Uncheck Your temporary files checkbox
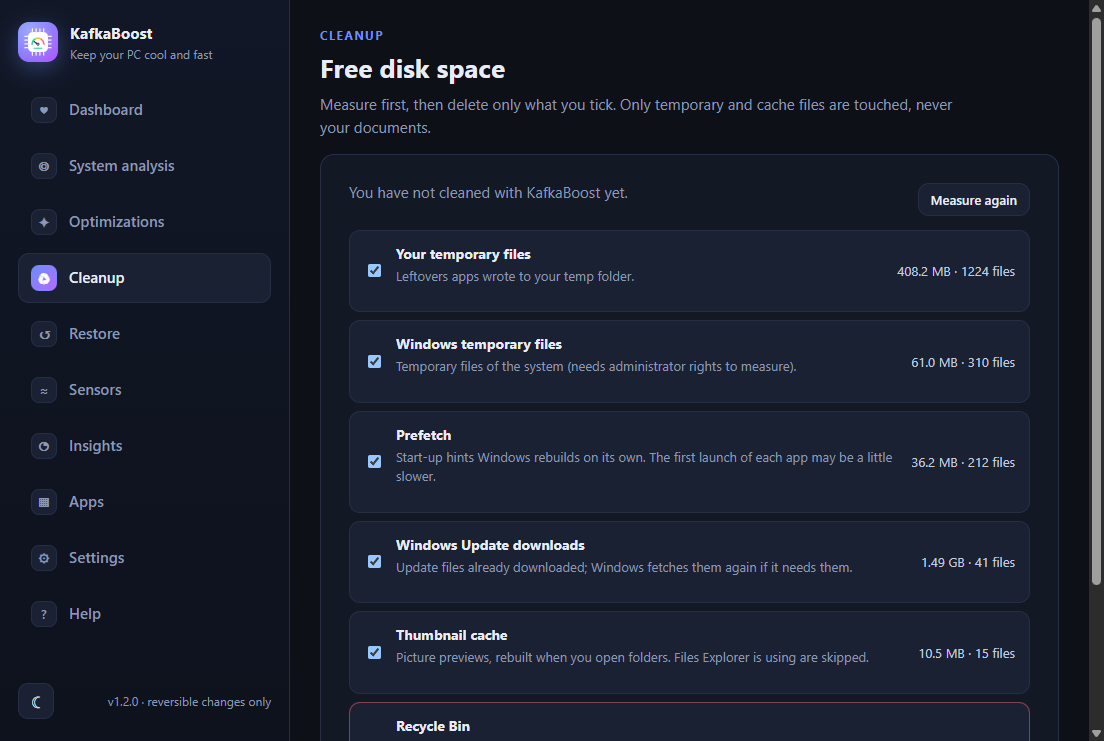 coord(375,270)
